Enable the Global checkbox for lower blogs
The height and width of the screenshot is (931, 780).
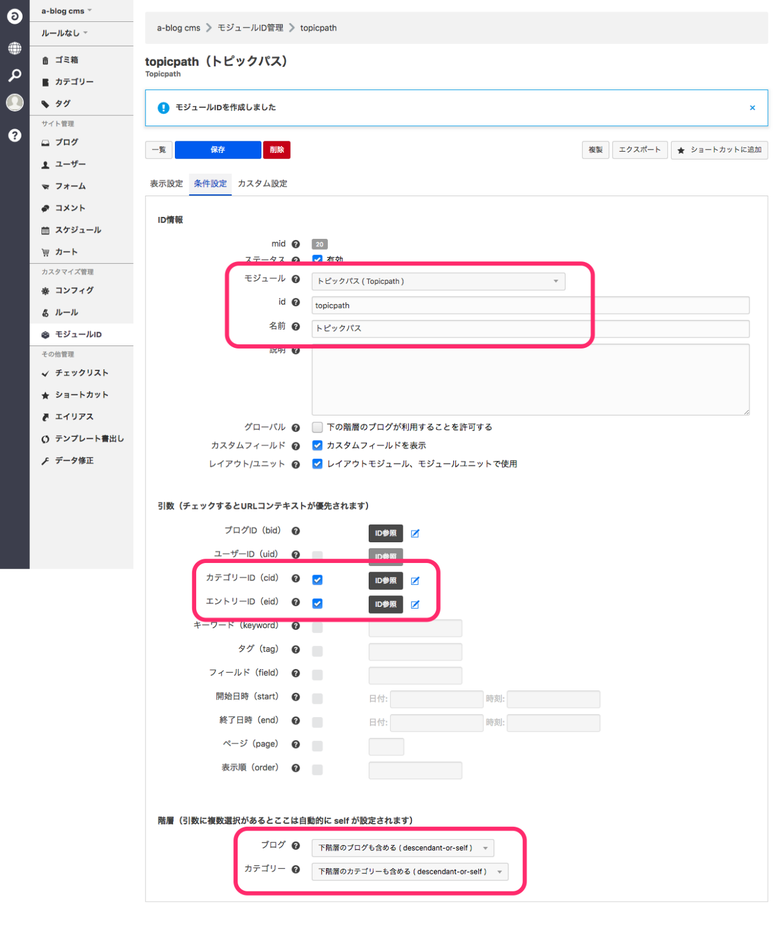[317, 427]
